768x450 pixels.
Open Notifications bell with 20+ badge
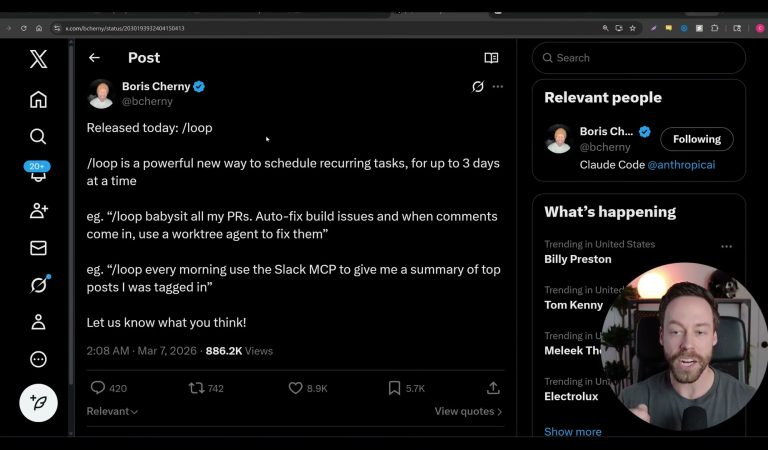tap(38, 174)
